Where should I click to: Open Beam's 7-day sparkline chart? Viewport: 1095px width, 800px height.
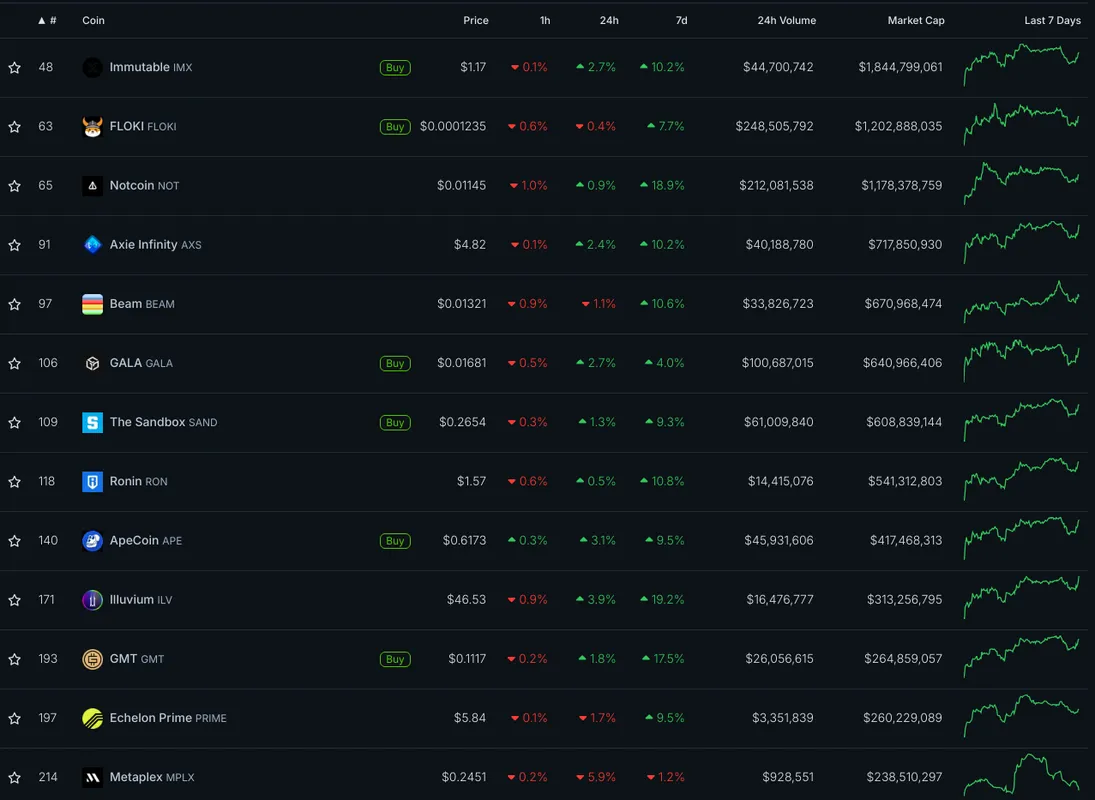click(1022, 302)
